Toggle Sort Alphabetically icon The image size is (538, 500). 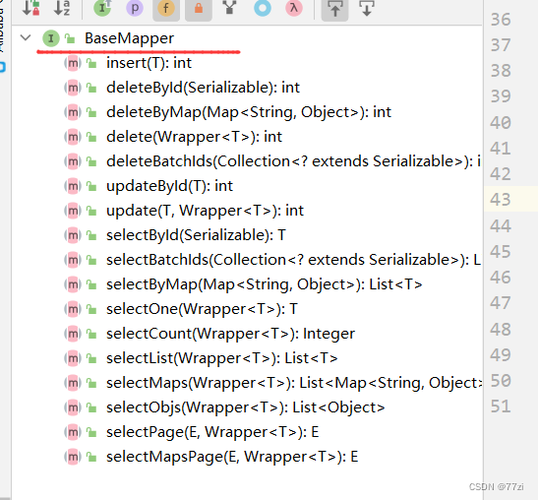tap(62, 8)
